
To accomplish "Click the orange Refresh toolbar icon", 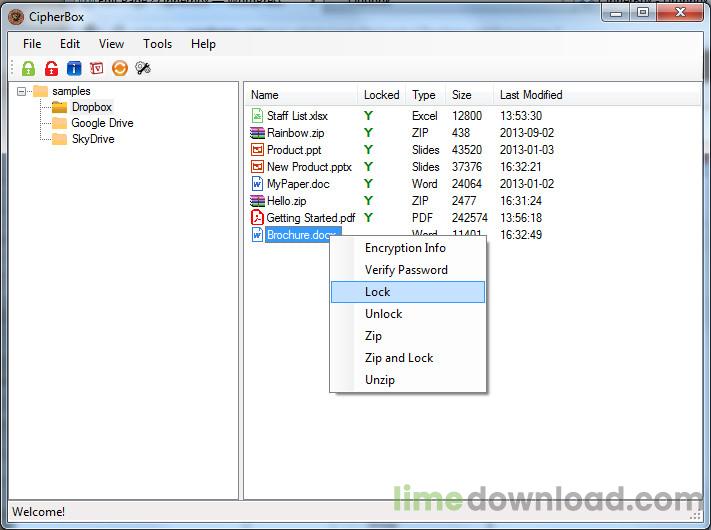I will tap(120, 68).
